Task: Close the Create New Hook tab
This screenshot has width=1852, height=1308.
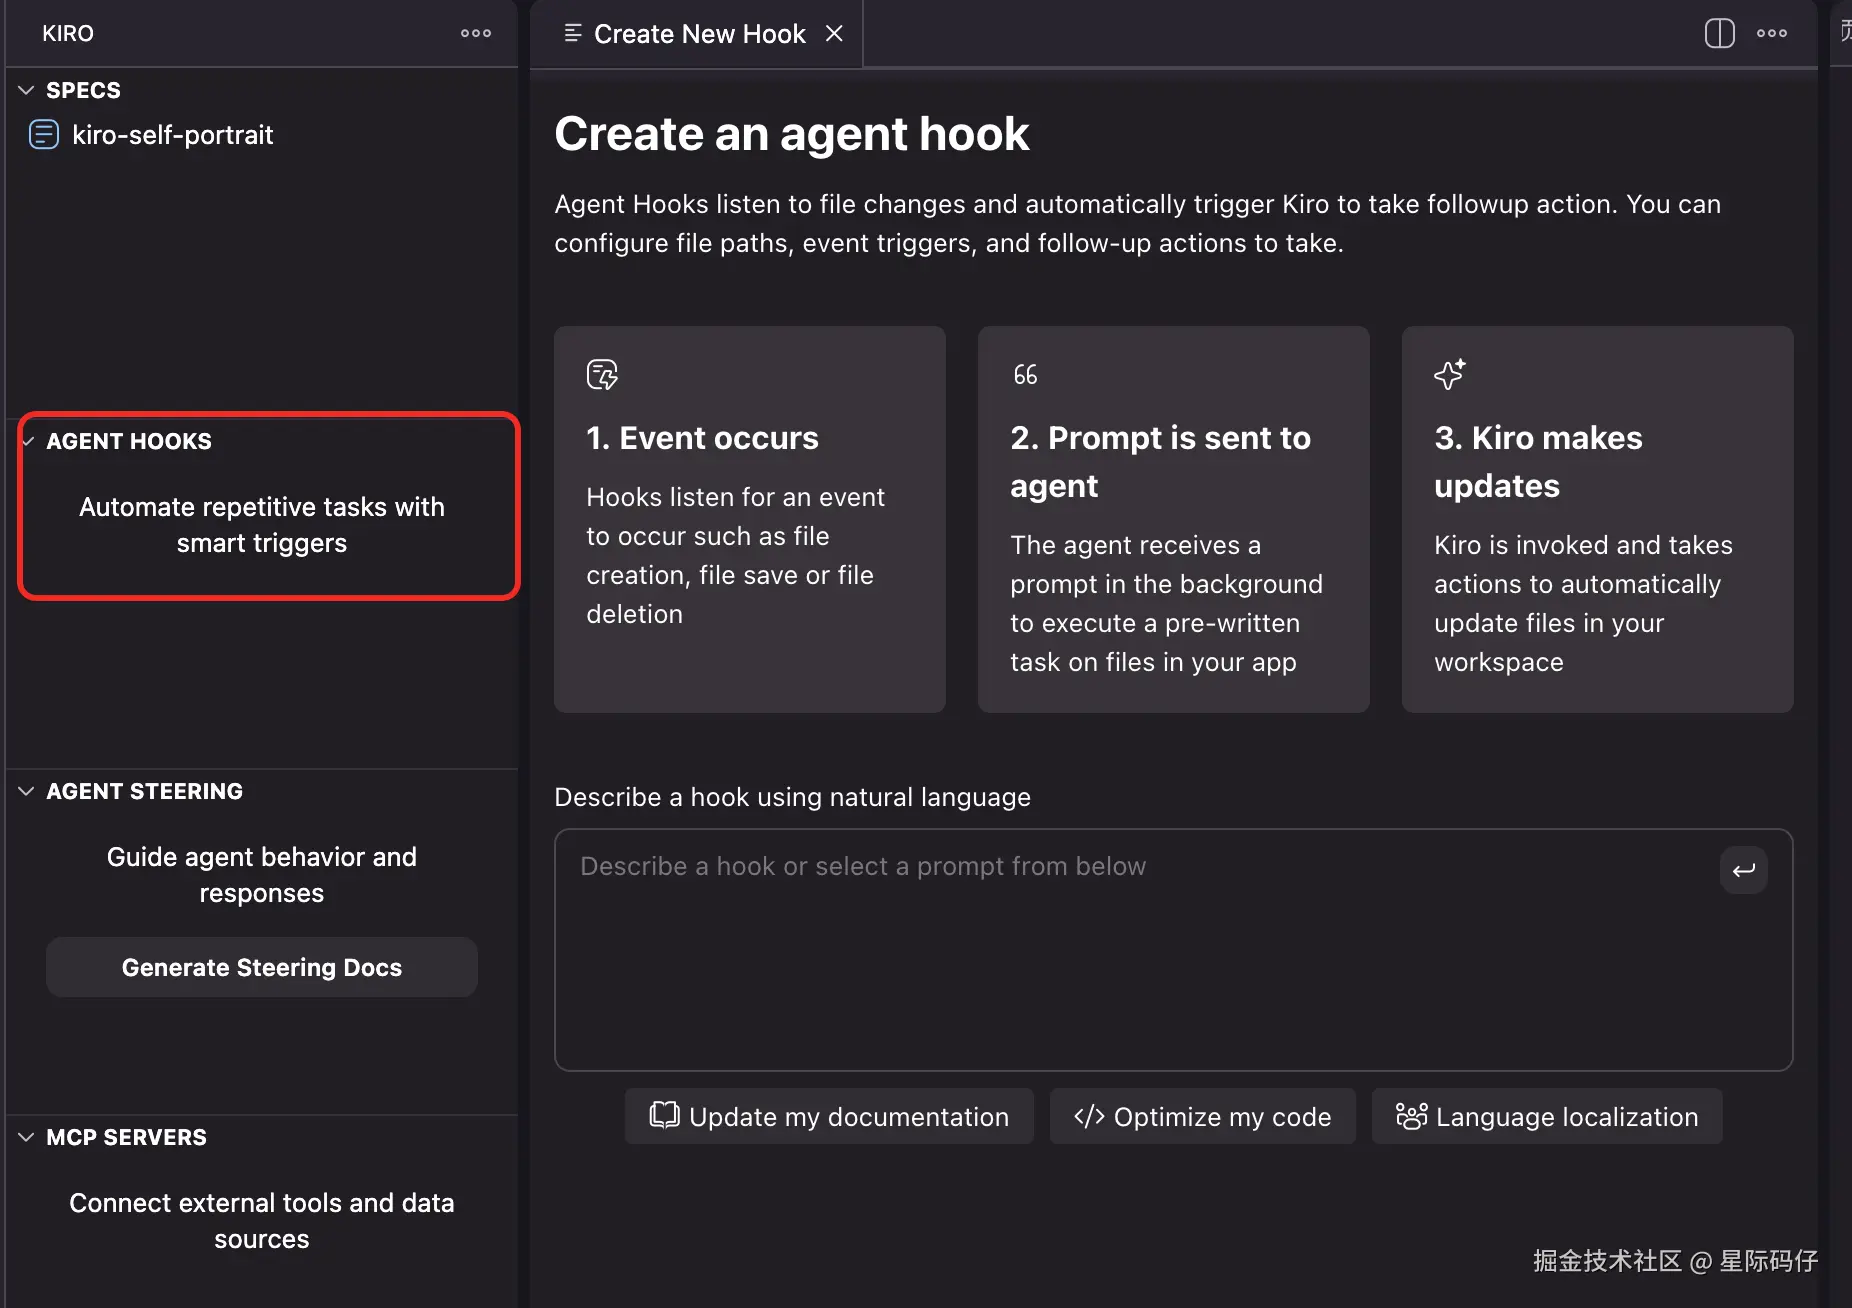Action: (x=834, y=34)
